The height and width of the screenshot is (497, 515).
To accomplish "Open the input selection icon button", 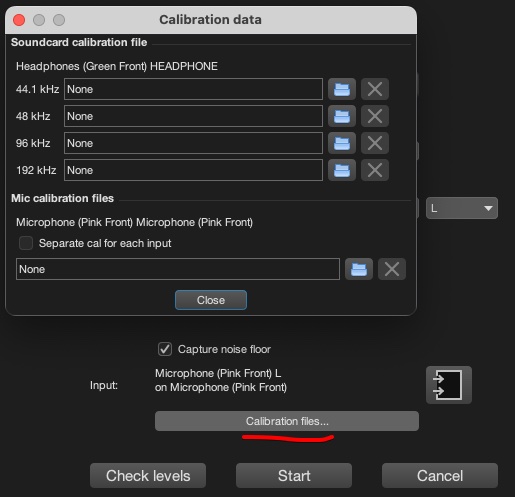I will pyautogui.click(x=449, y=385).
